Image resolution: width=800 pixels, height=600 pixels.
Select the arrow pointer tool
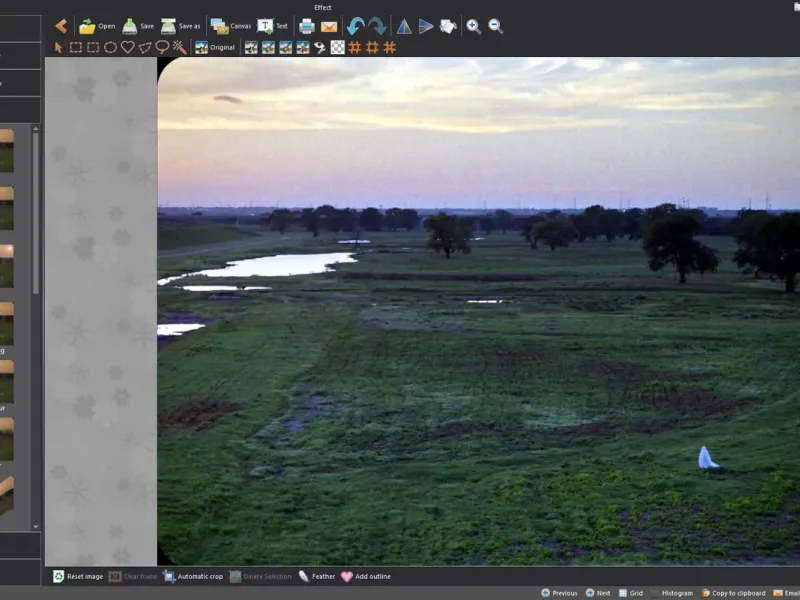58,47
